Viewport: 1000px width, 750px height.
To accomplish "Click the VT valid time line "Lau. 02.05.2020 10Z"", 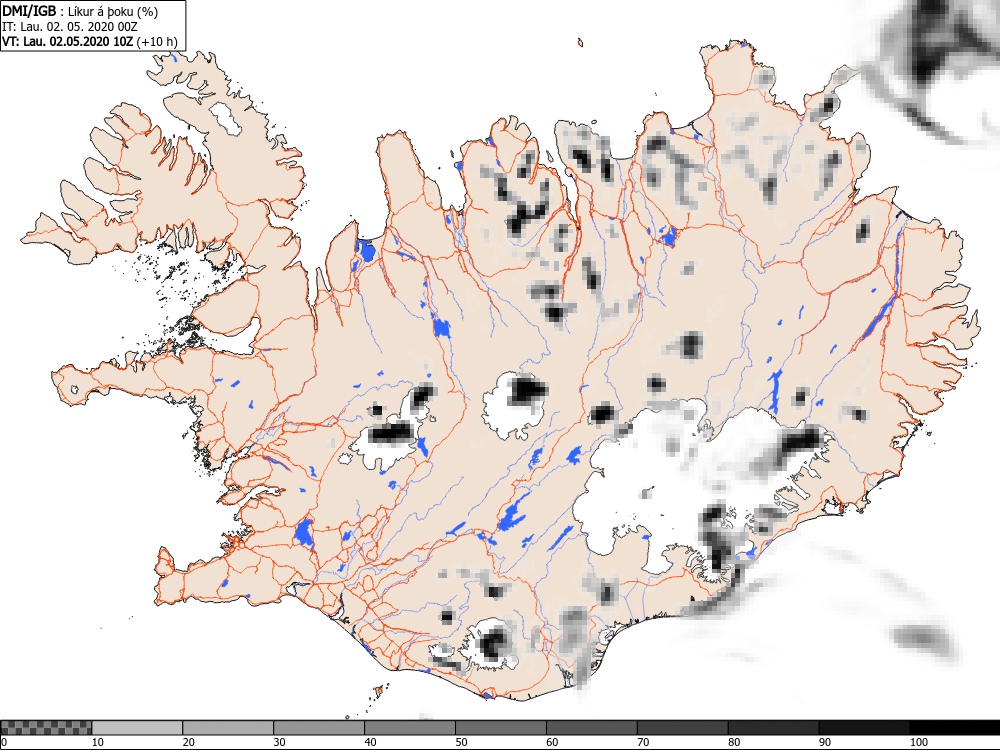I will click(x=78, y=41).
